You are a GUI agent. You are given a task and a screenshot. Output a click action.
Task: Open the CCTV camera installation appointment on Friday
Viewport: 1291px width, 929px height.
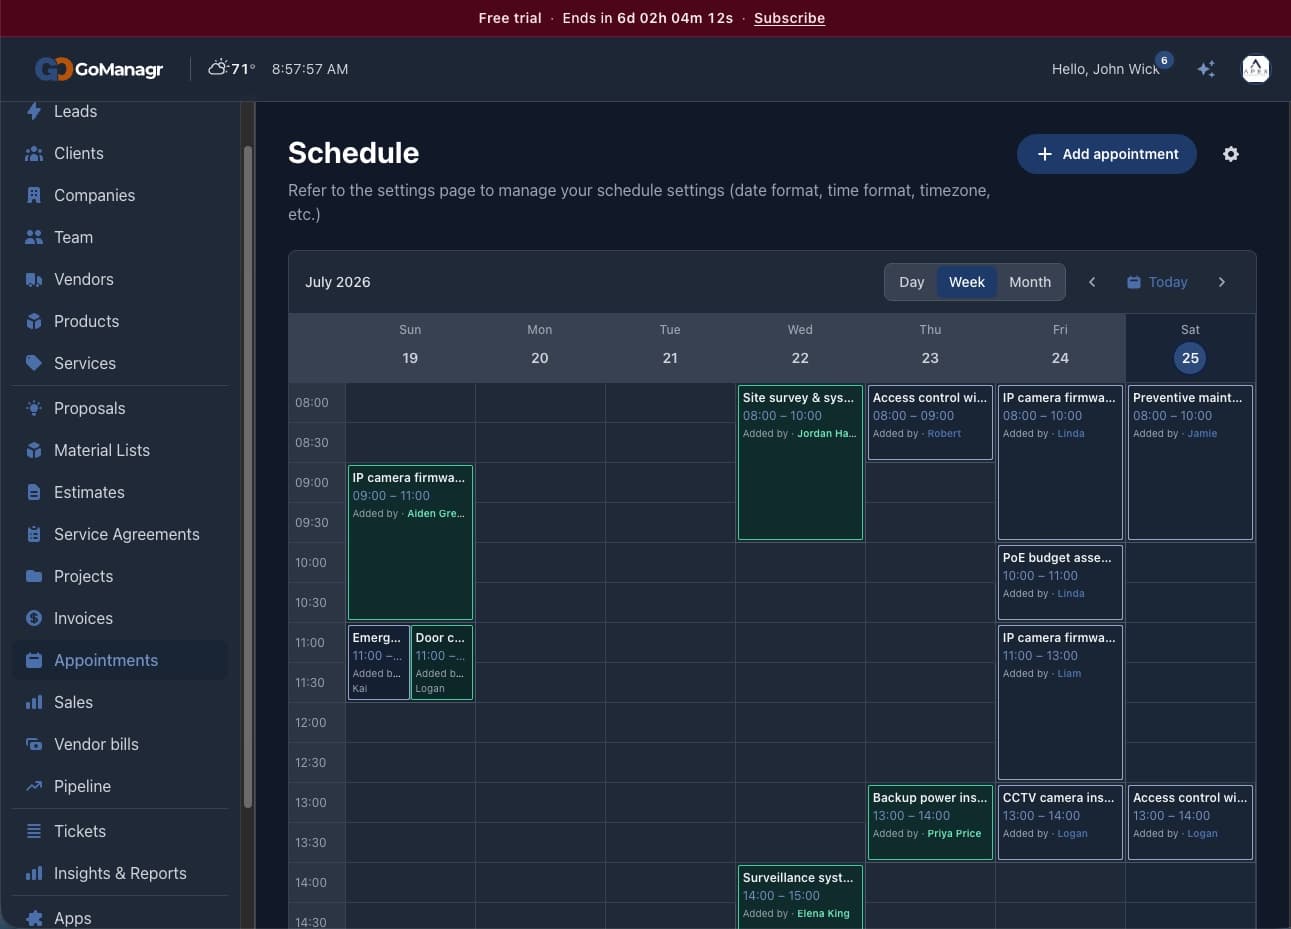click(1060, 822)
